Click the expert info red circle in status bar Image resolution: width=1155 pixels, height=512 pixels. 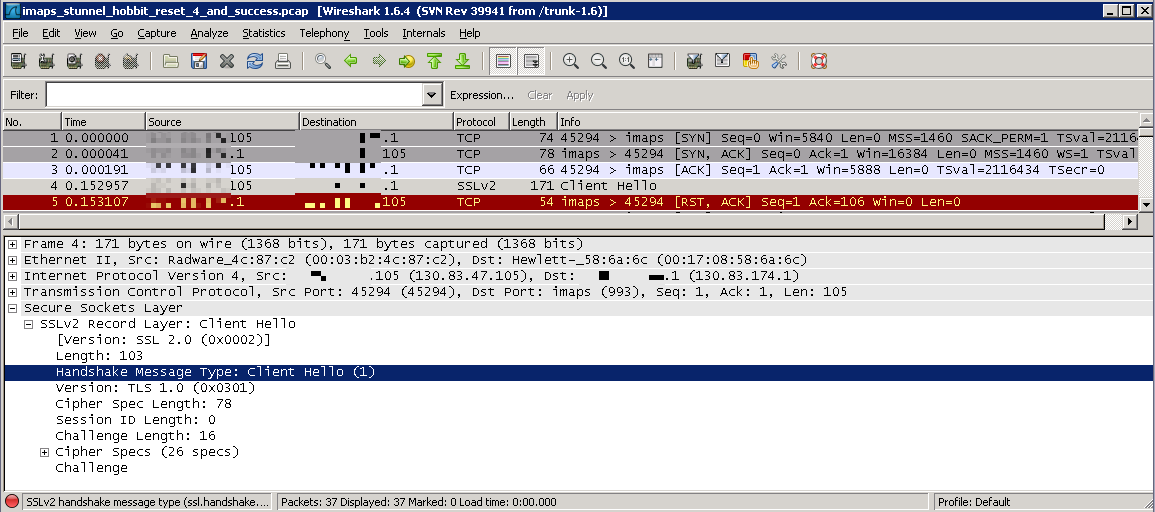point(12,502)
